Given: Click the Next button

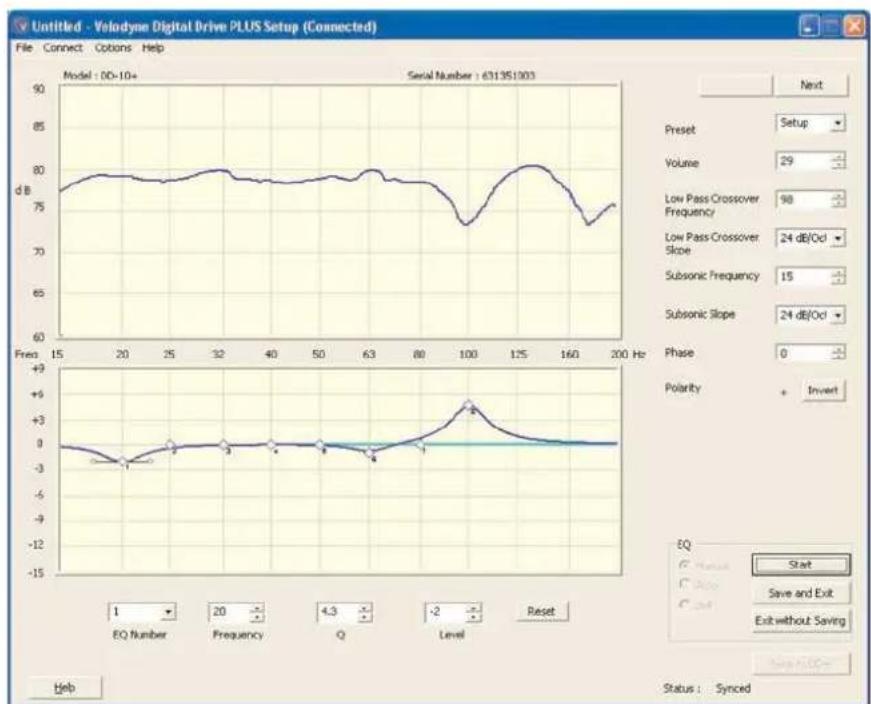Looking at the screenshot, I should point(811,85).
